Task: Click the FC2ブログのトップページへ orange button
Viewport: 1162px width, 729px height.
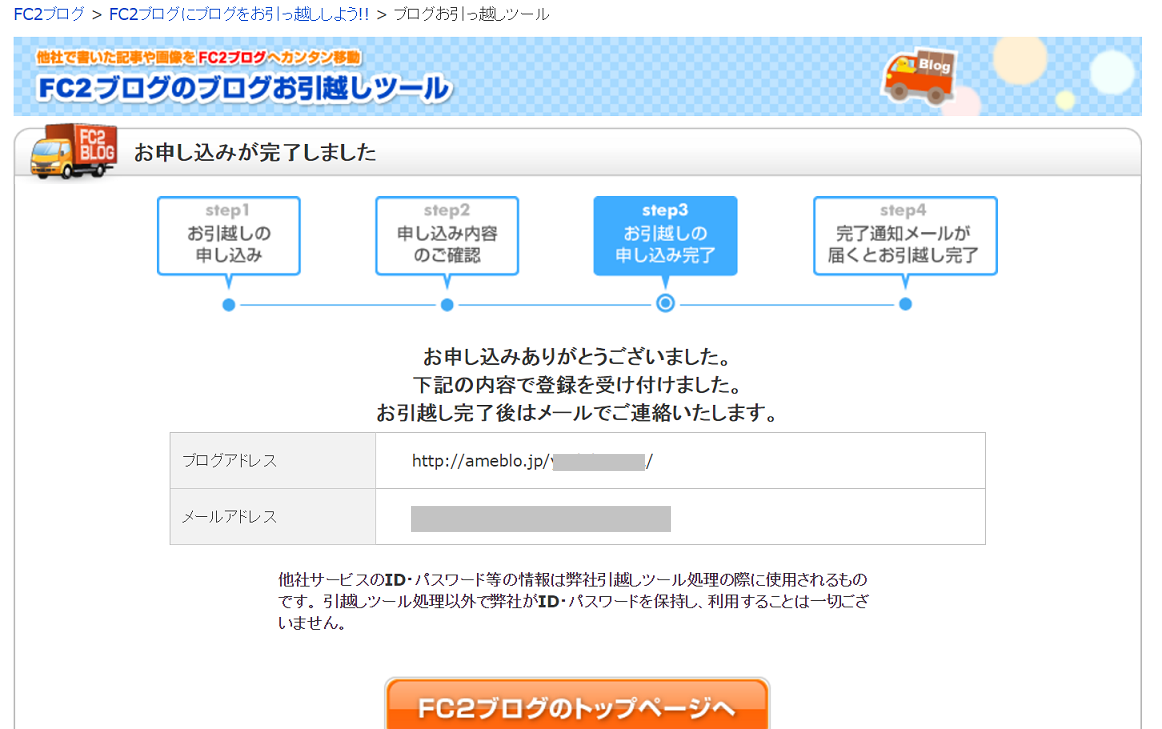Action: (x=577, y=707)
